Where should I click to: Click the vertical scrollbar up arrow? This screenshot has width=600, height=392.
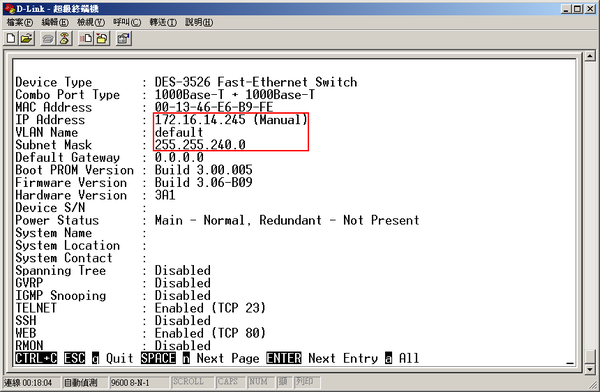[590, 56]
